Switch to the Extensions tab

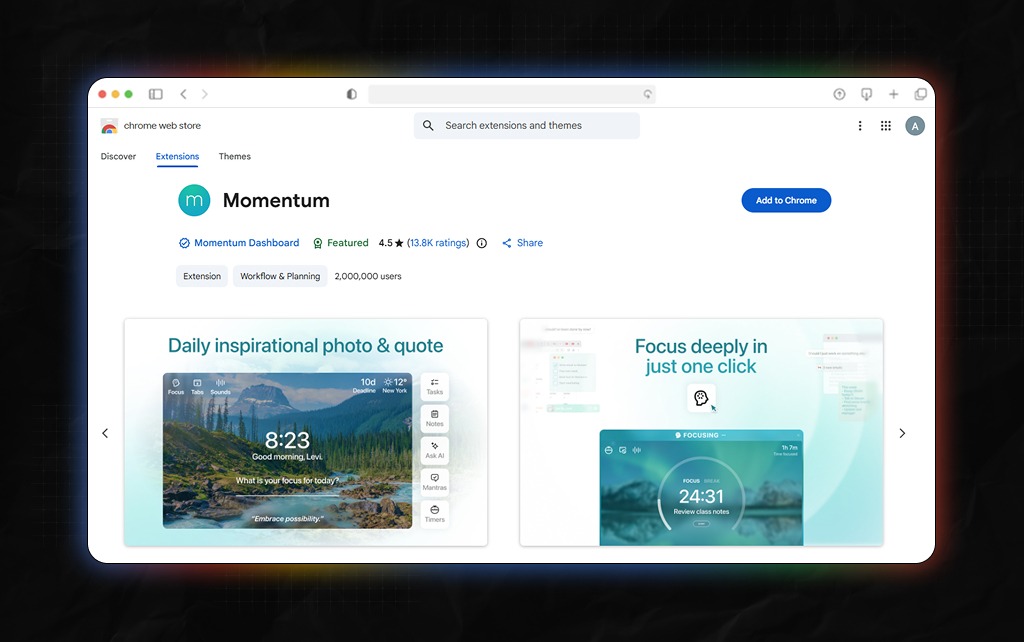tap(177, 157)
